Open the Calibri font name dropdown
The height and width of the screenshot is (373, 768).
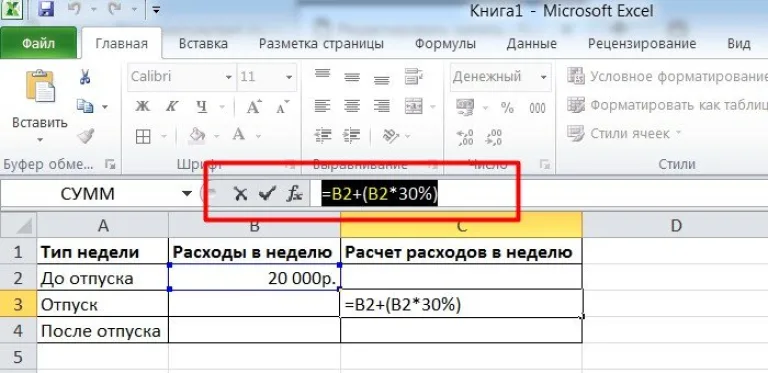coord(229,77)
